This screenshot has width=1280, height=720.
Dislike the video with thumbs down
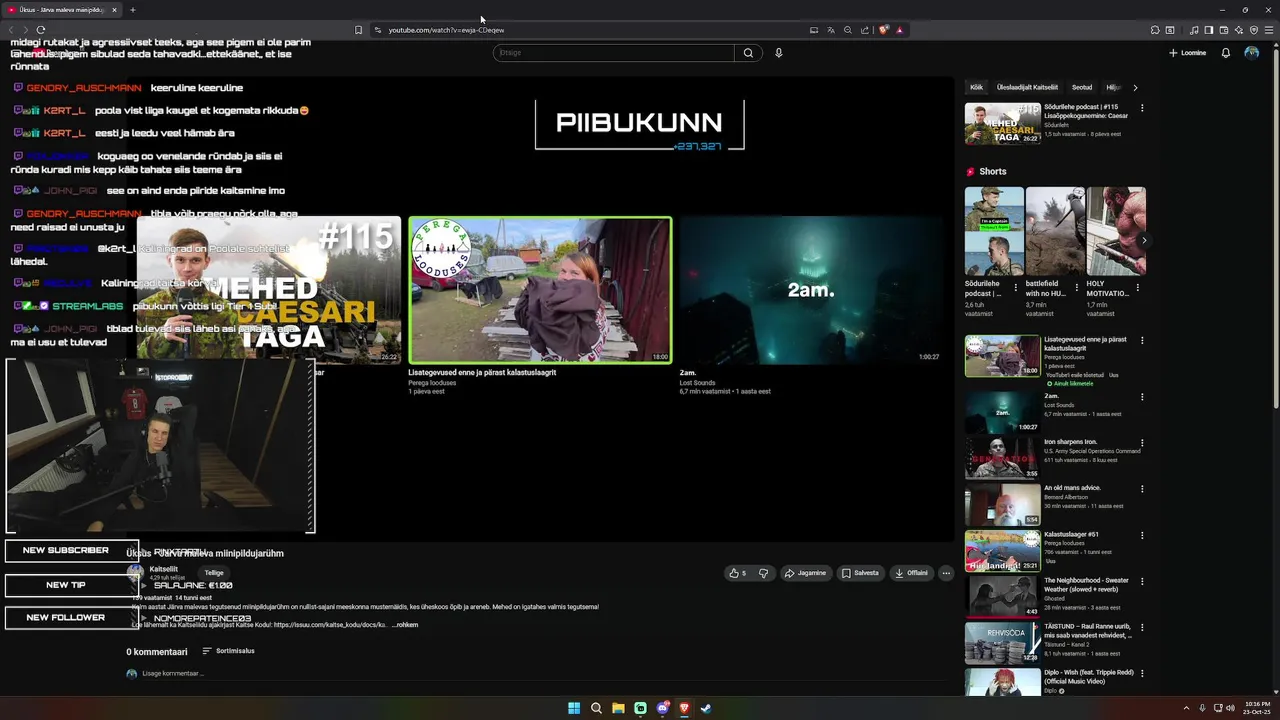click(764, 573)
